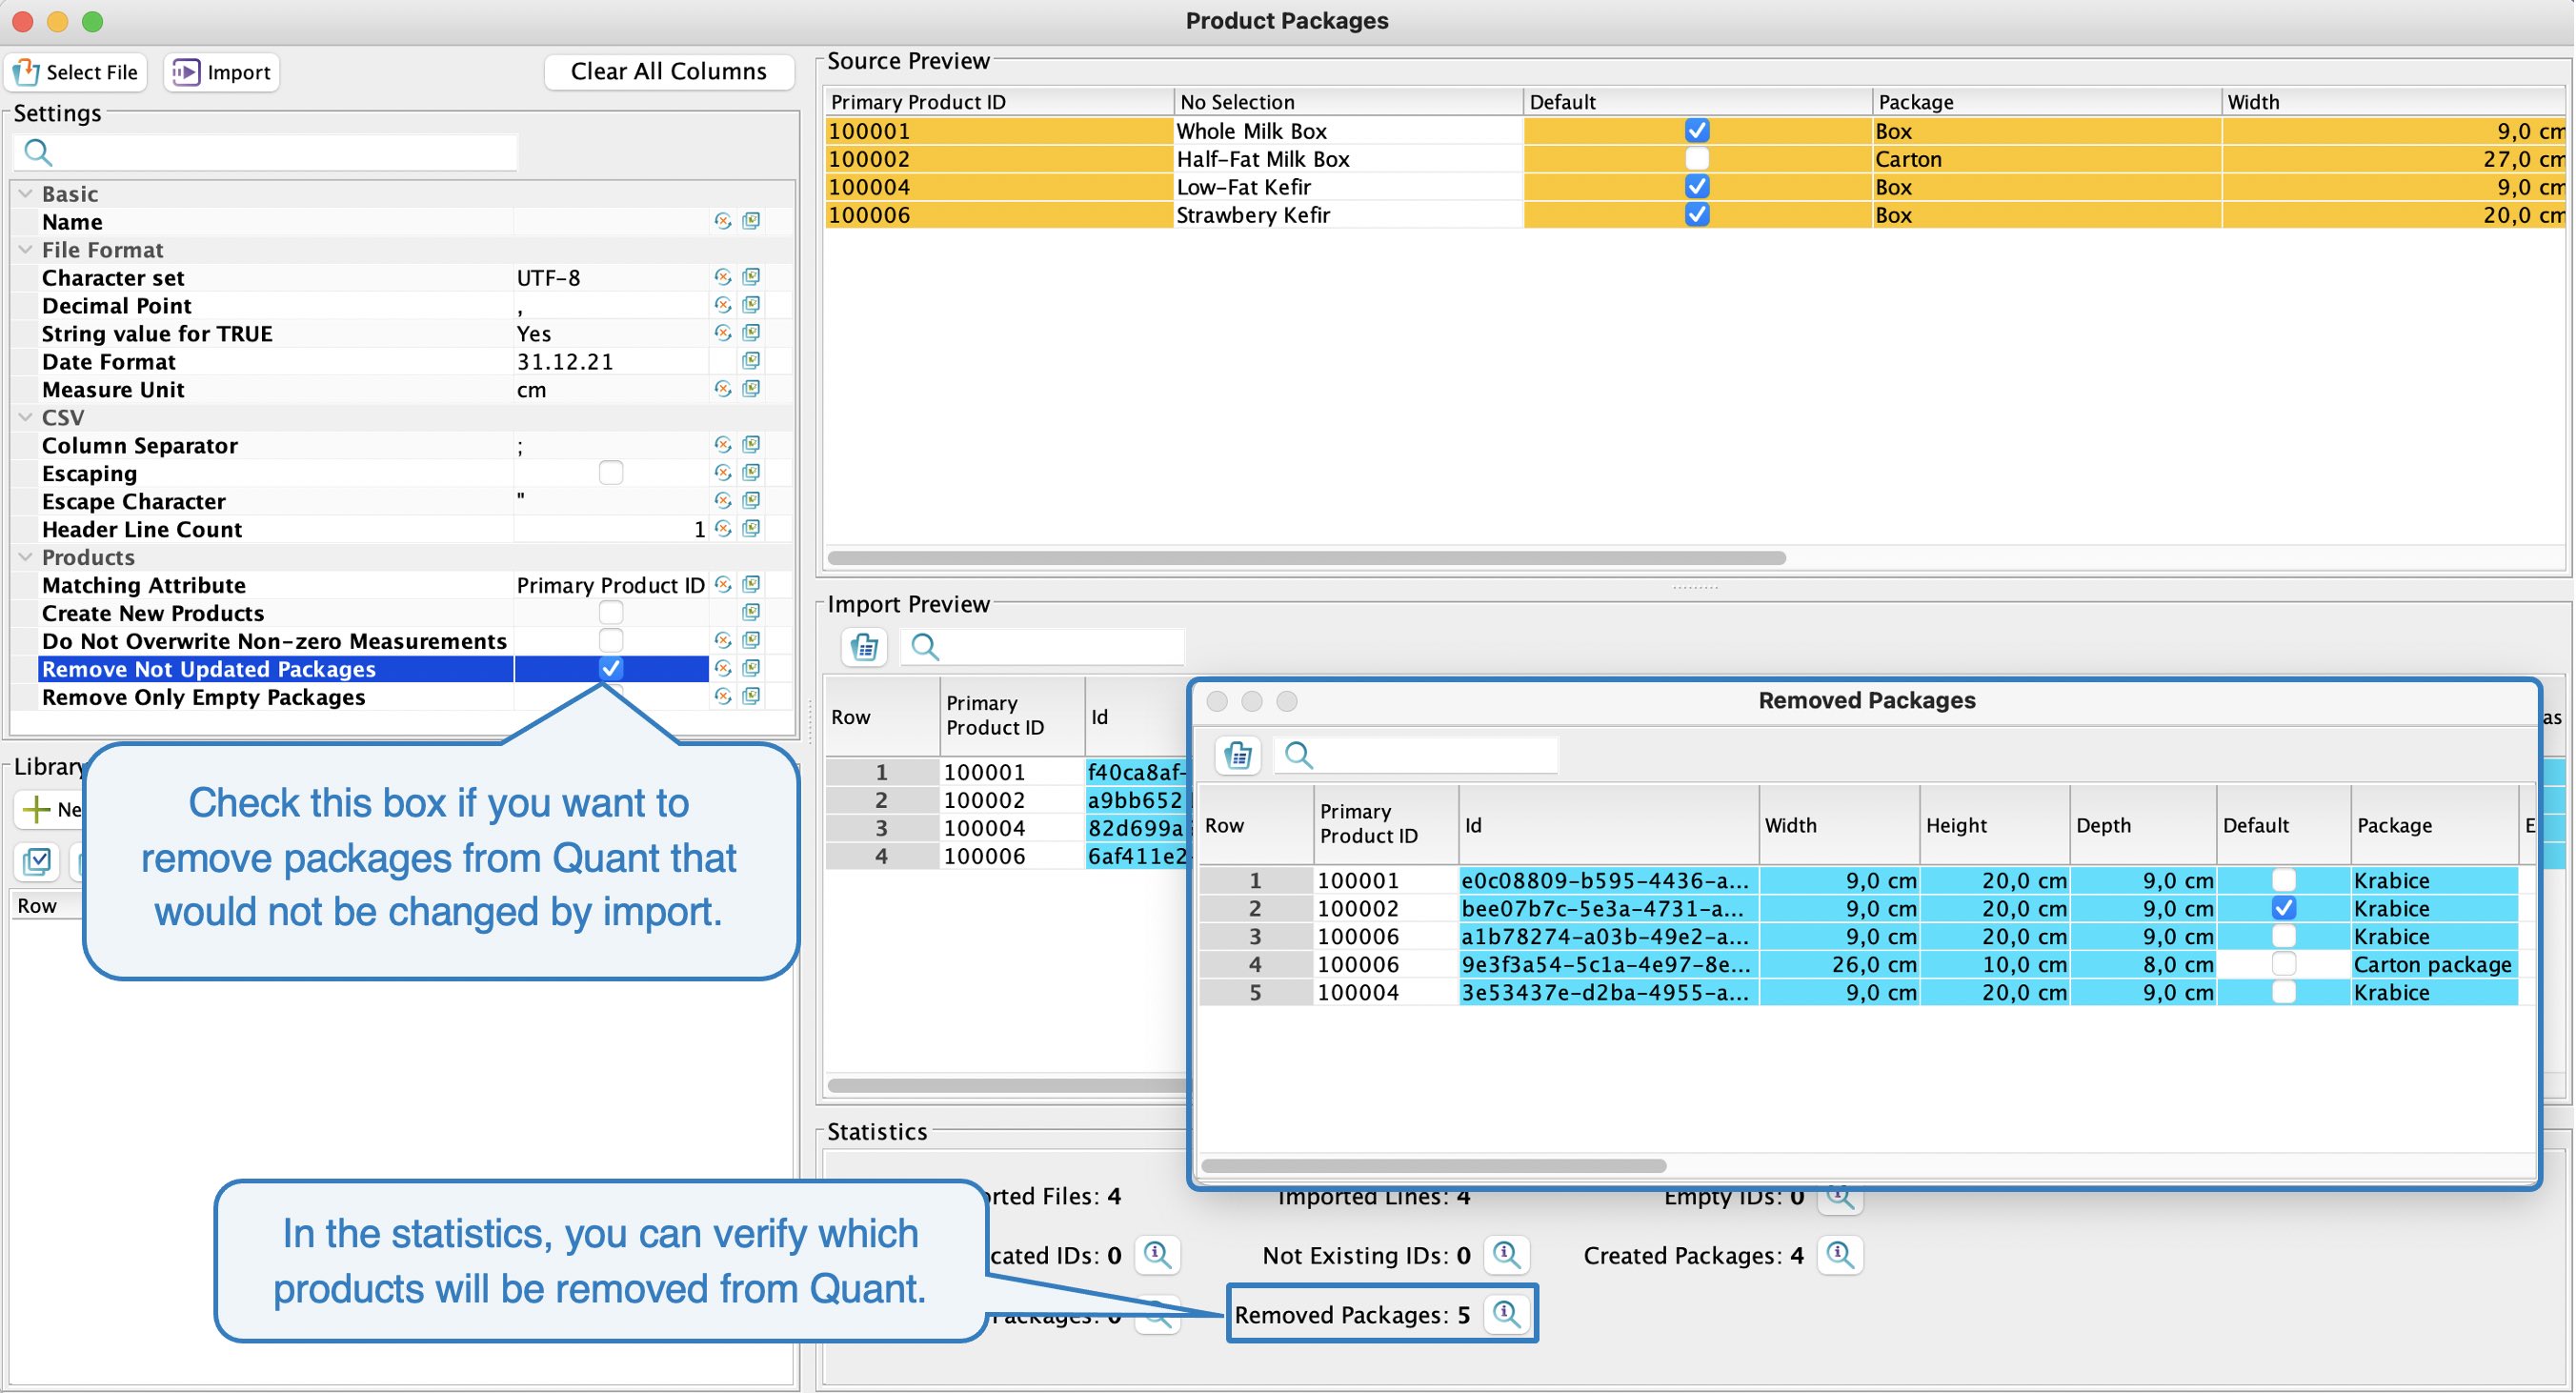Open Removed Packages statistics detail magnifier
This screenshot has height=1393, width=2576.
click(x=1506, y=1314)
